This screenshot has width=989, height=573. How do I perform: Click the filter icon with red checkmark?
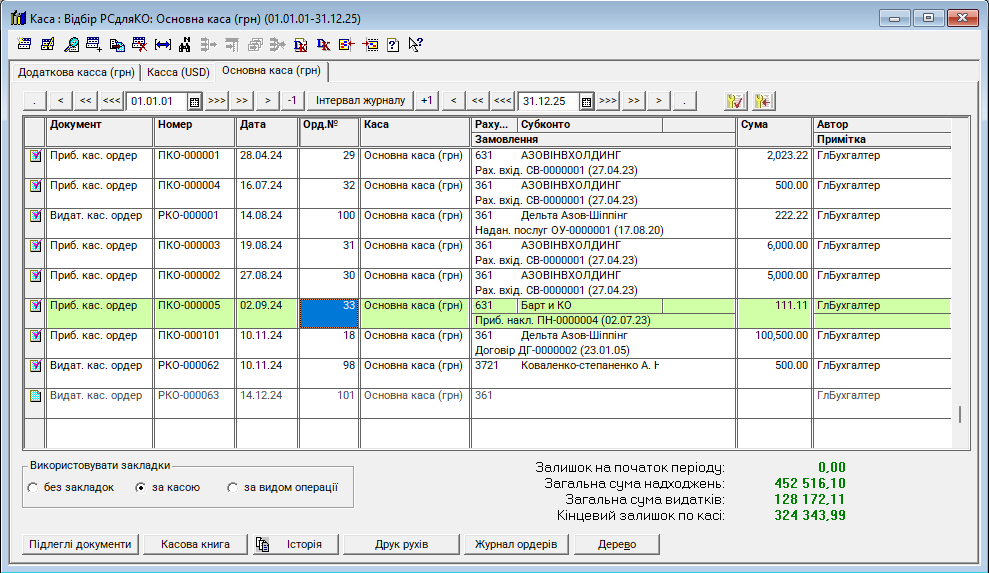pos(736,101)
